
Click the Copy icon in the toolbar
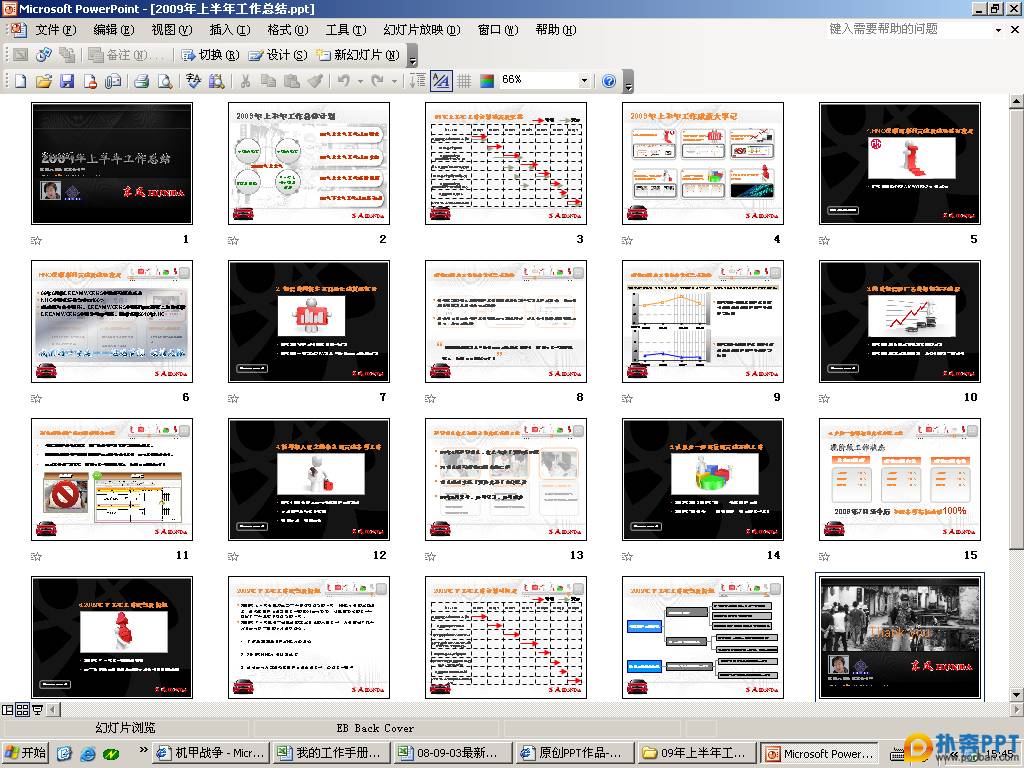tap(268, 81)
